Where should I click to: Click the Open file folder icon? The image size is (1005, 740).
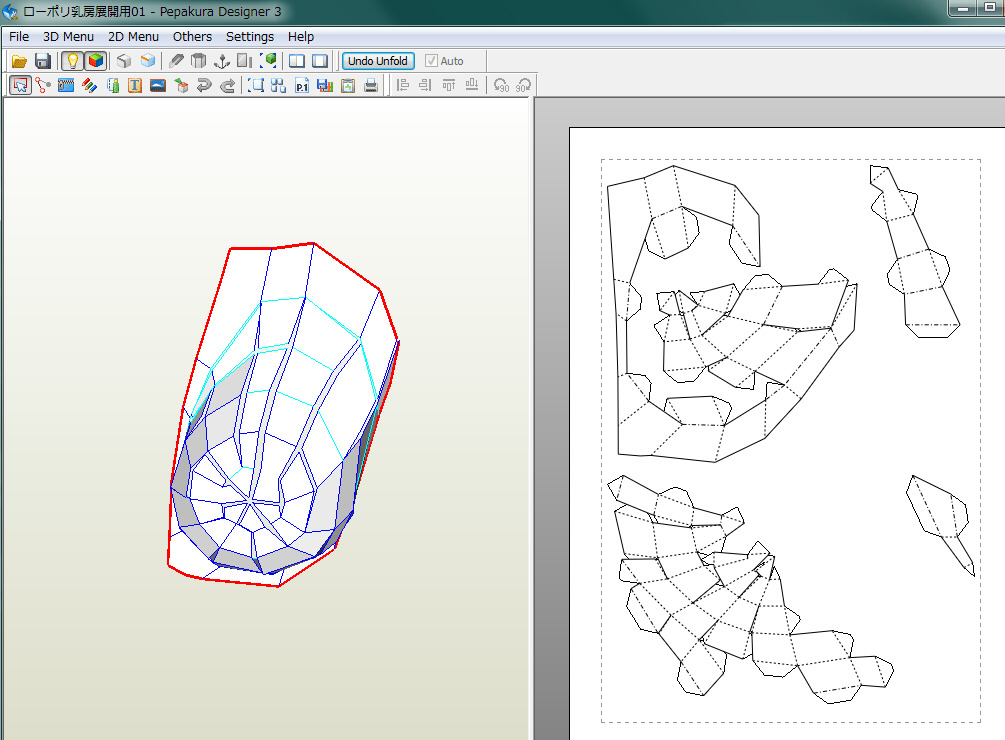click(19, 61)
